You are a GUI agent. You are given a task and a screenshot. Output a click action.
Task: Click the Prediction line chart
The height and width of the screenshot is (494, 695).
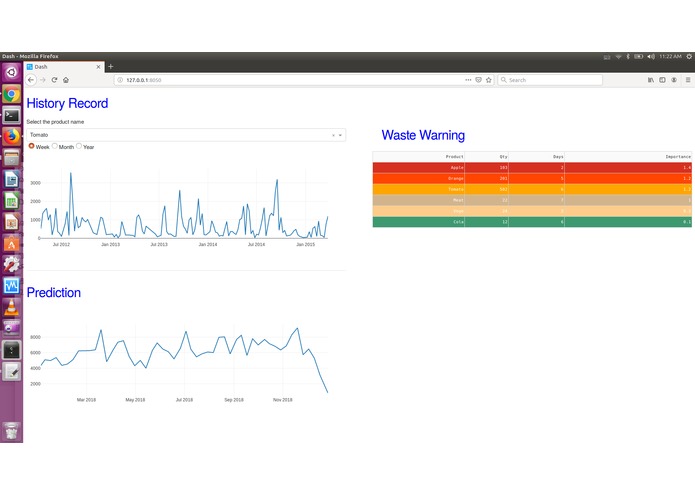pos(184,361)
